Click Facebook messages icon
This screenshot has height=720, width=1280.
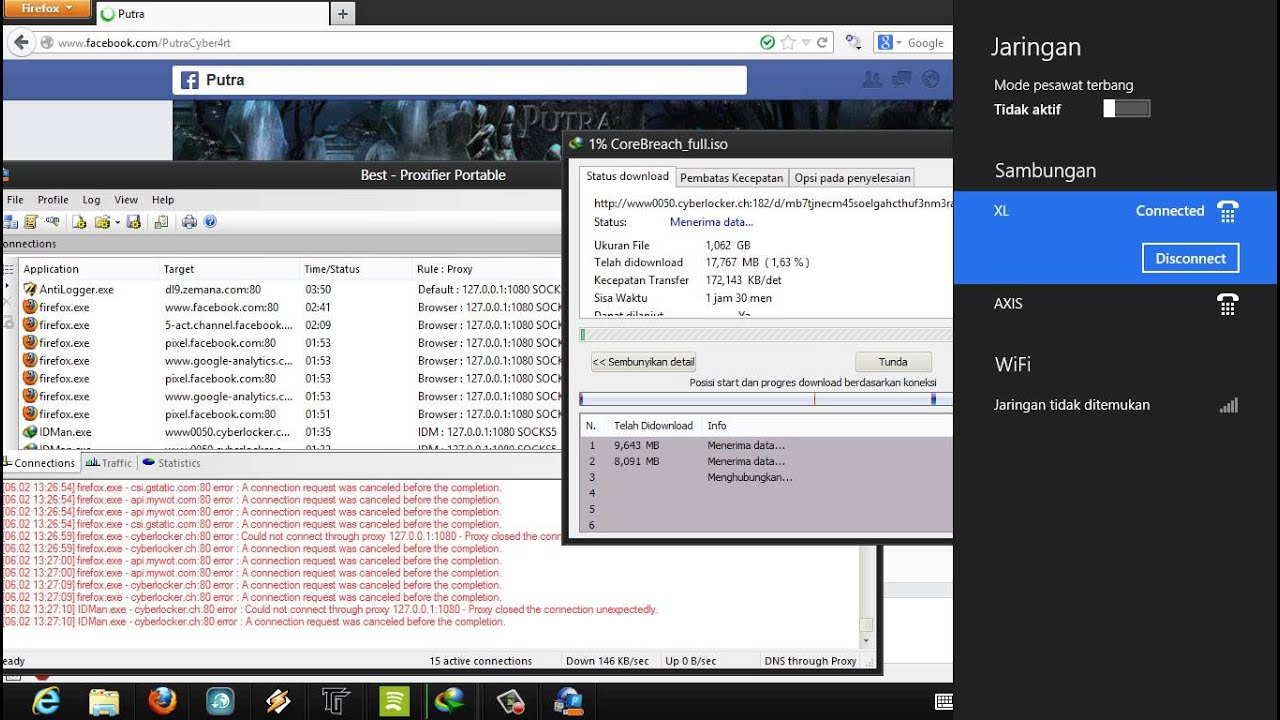[901, 79]
